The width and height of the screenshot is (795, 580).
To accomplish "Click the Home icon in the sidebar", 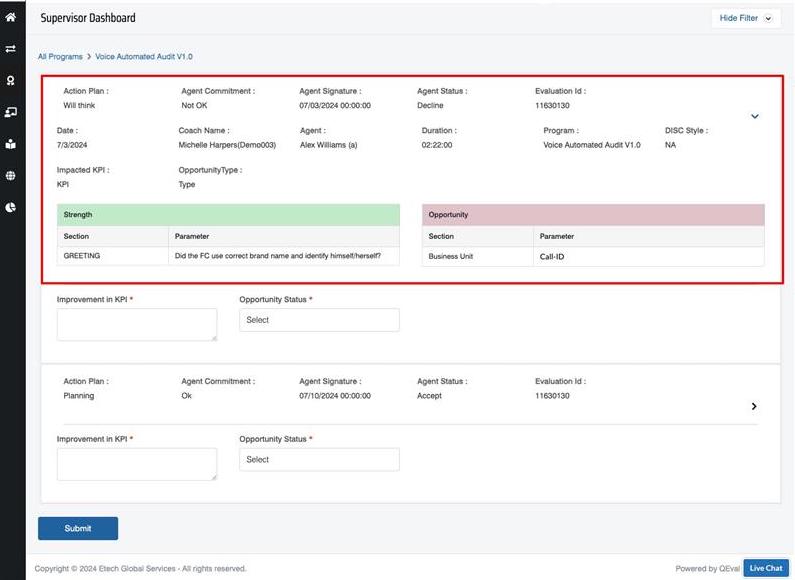I will click(11, 17).
